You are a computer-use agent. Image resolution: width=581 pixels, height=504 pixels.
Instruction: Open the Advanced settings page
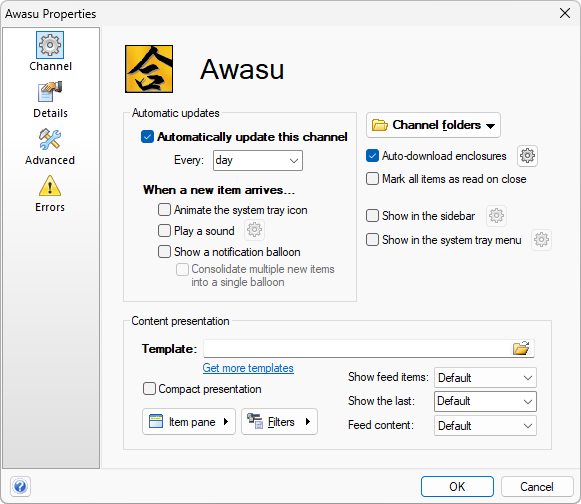[50, 147]
